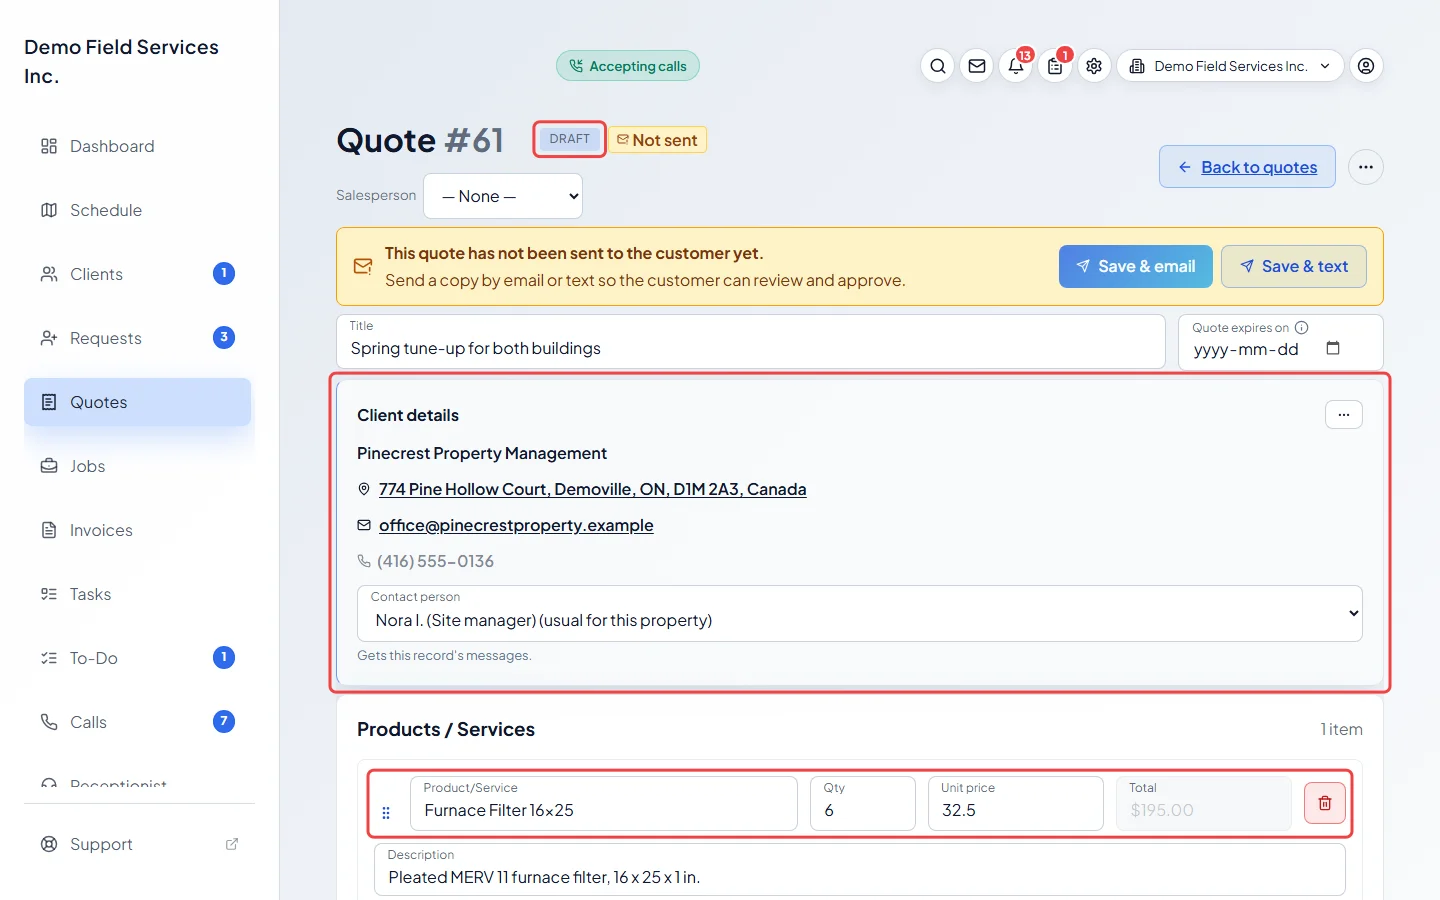Open the settings gear icon
The image size is (1440, 900).
tap(1094, 66)
